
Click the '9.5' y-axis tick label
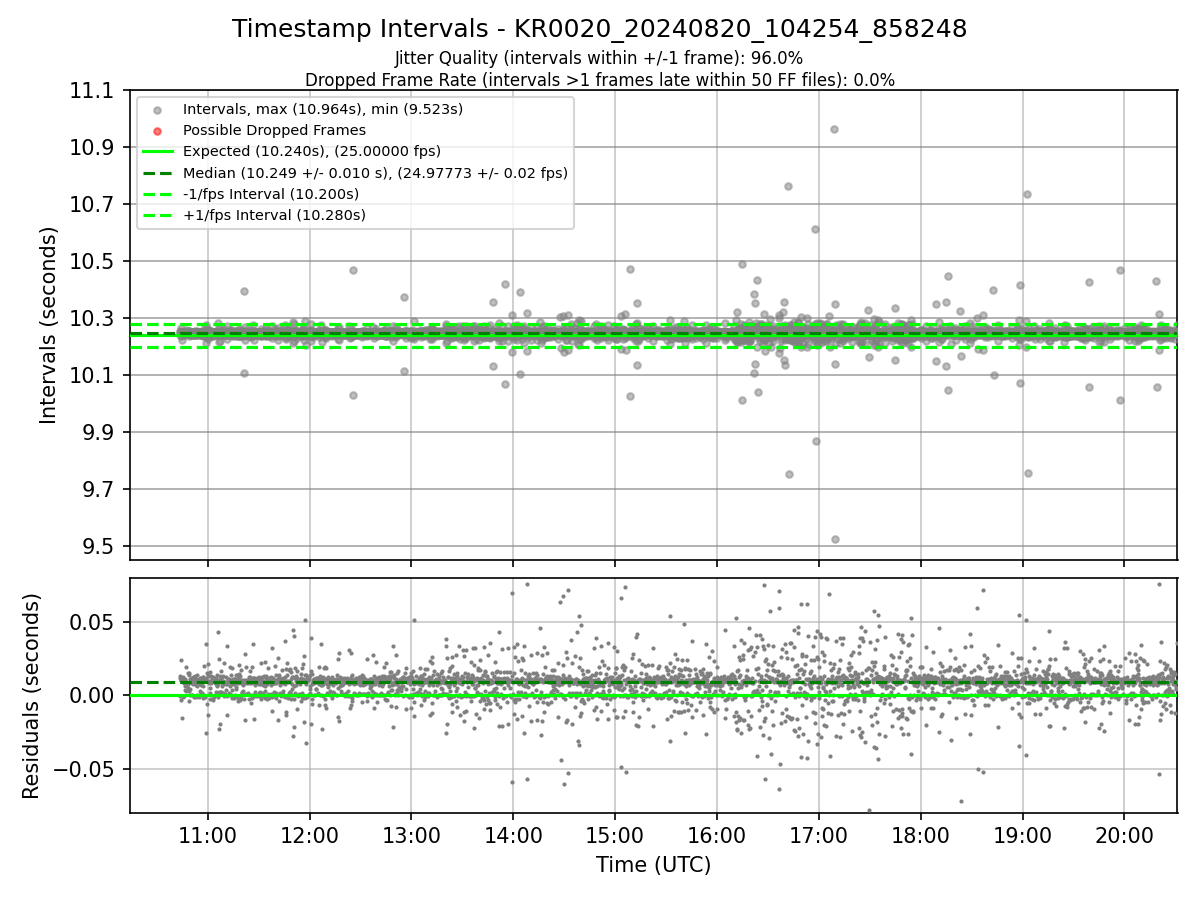(100, 547)
